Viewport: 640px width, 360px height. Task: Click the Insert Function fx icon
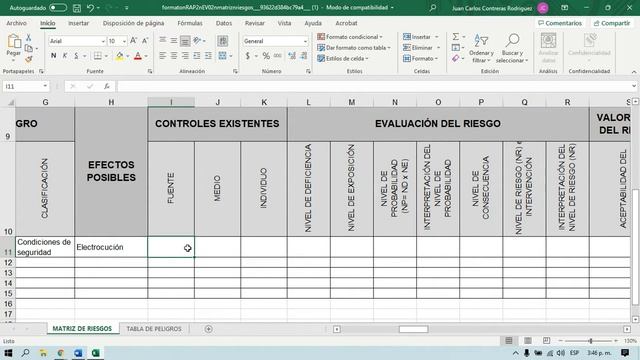coord(107,87)
